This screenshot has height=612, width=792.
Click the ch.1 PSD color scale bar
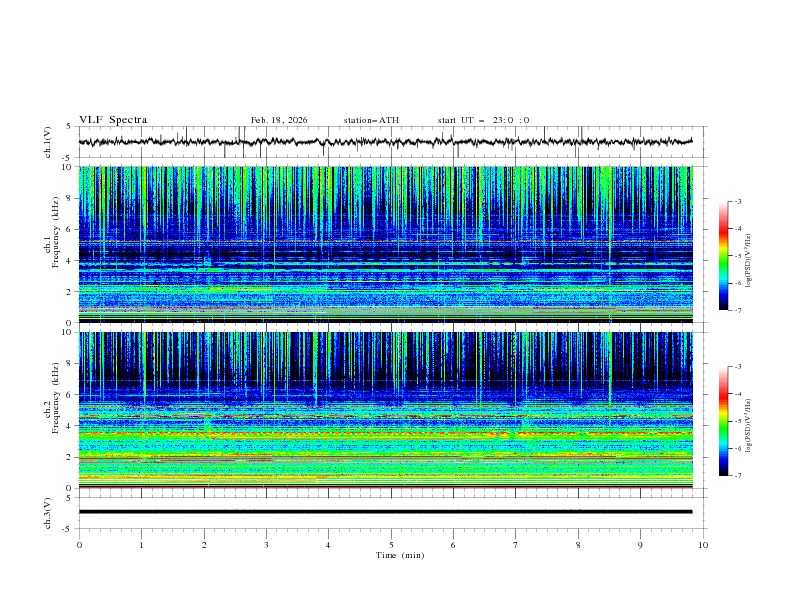coord(723,256)
